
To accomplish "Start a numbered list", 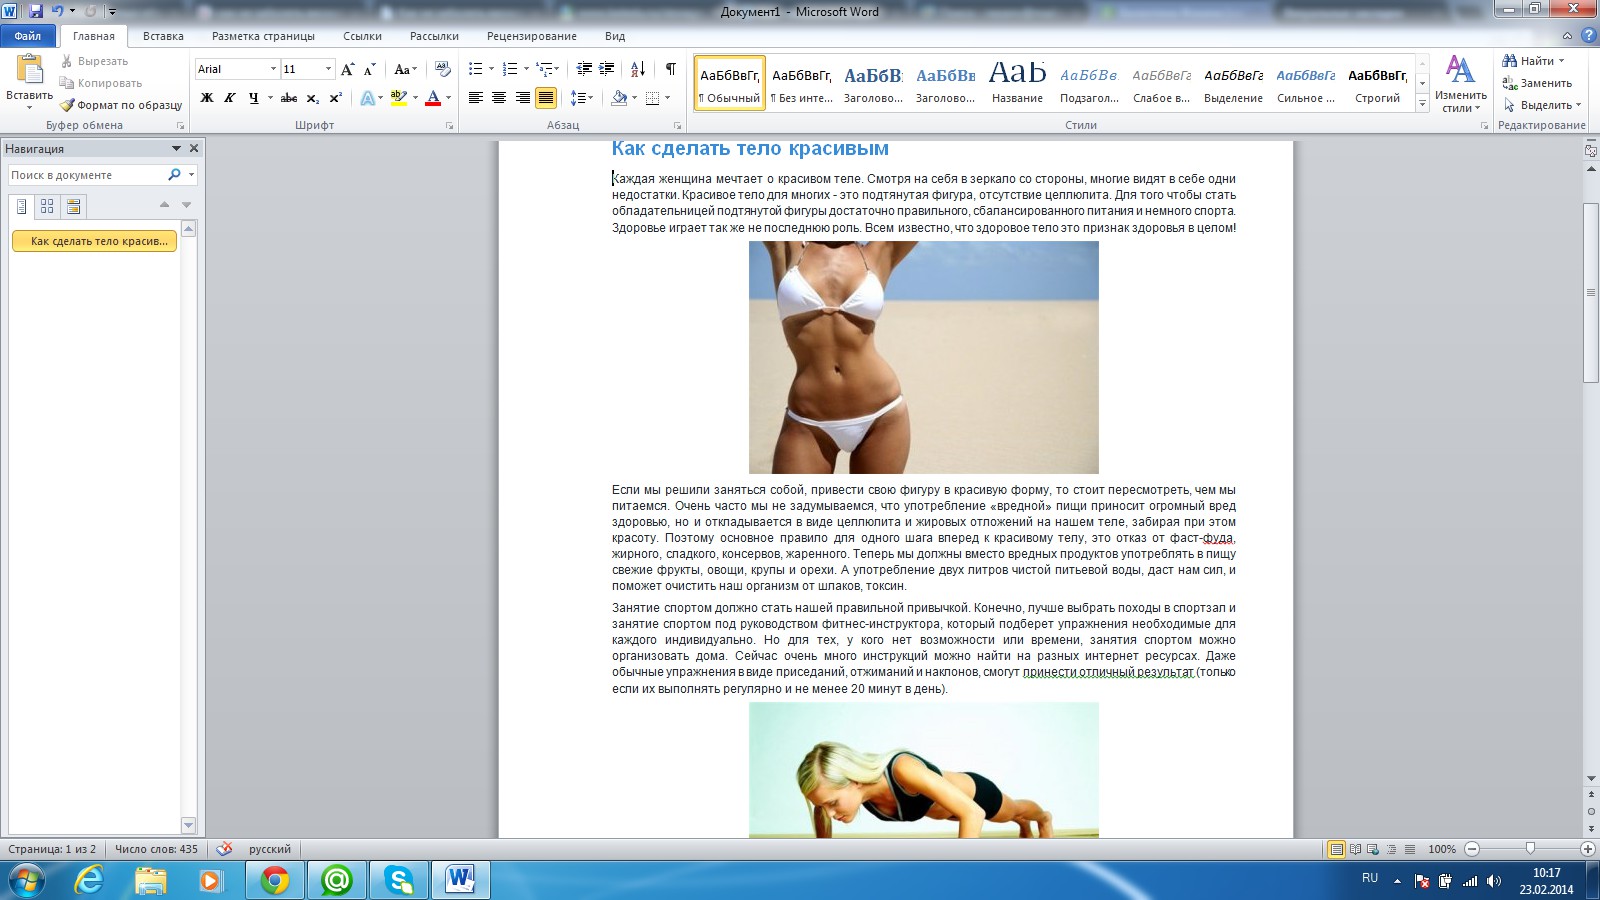I will 510,69.
